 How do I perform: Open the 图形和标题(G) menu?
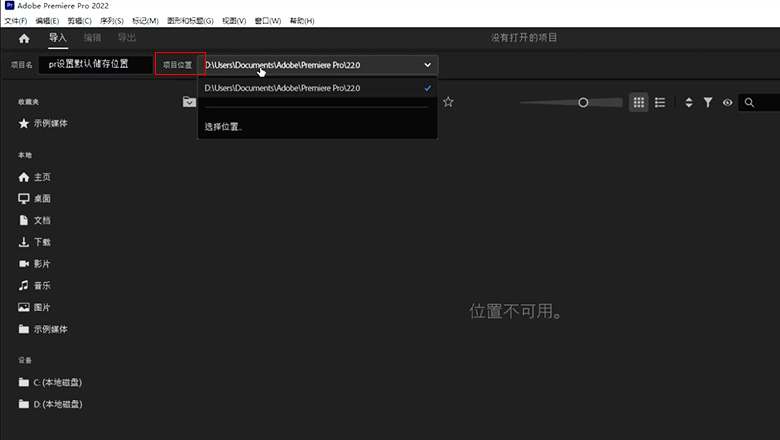click(x=190, y=21)
